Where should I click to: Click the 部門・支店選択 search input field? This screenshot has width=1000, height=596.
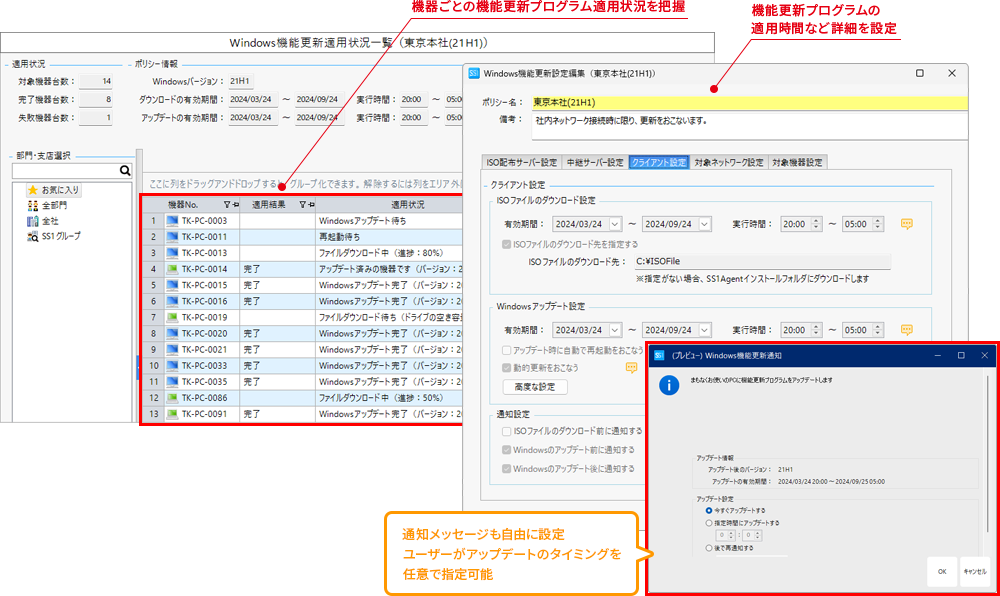tap(65, 171)
